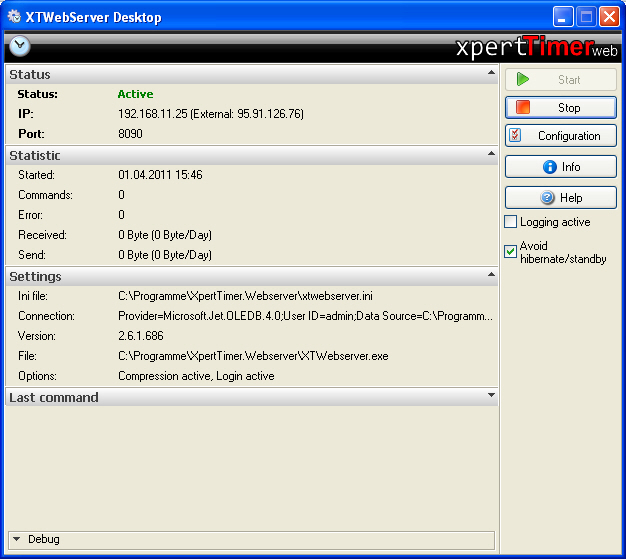Click the Received 0 Byte value
626x559 pixels.
click(165, 235)
